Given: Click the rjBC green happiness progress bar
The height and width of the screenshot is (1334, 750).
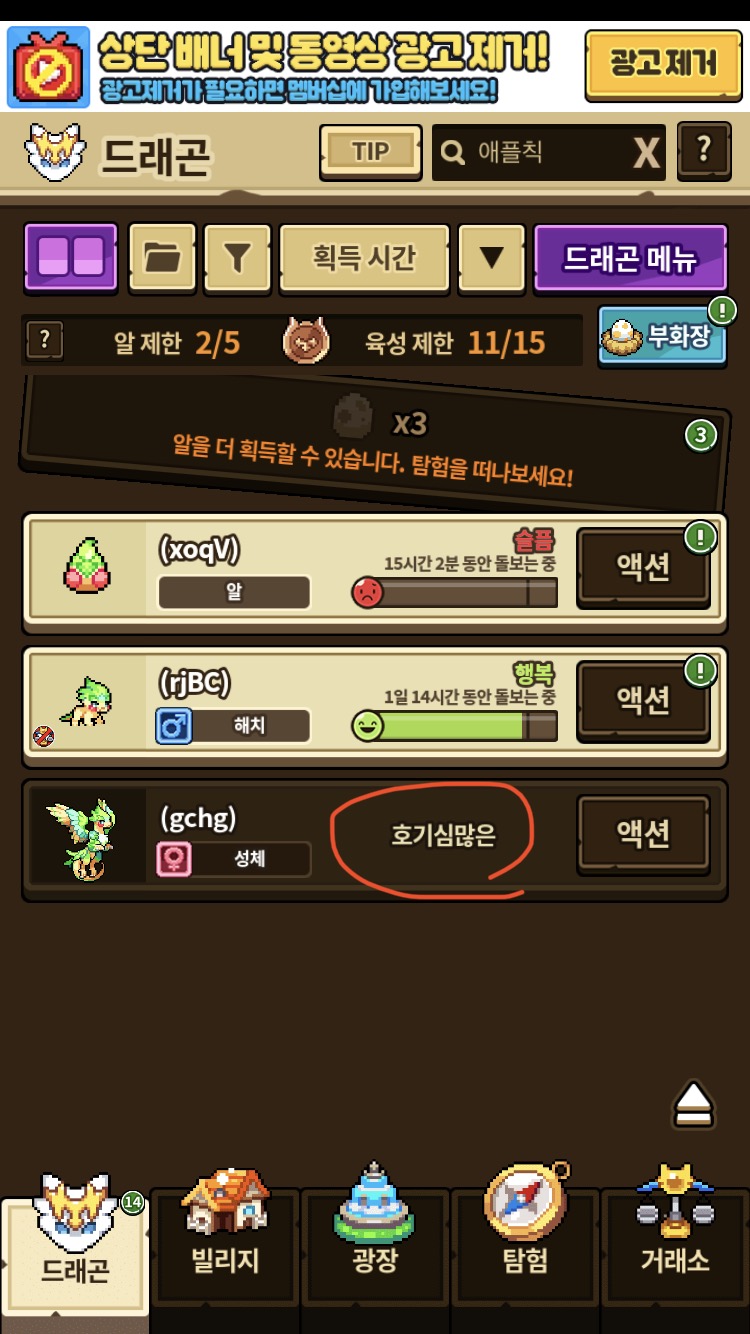Looking at the screenshot, I should 455,726.
